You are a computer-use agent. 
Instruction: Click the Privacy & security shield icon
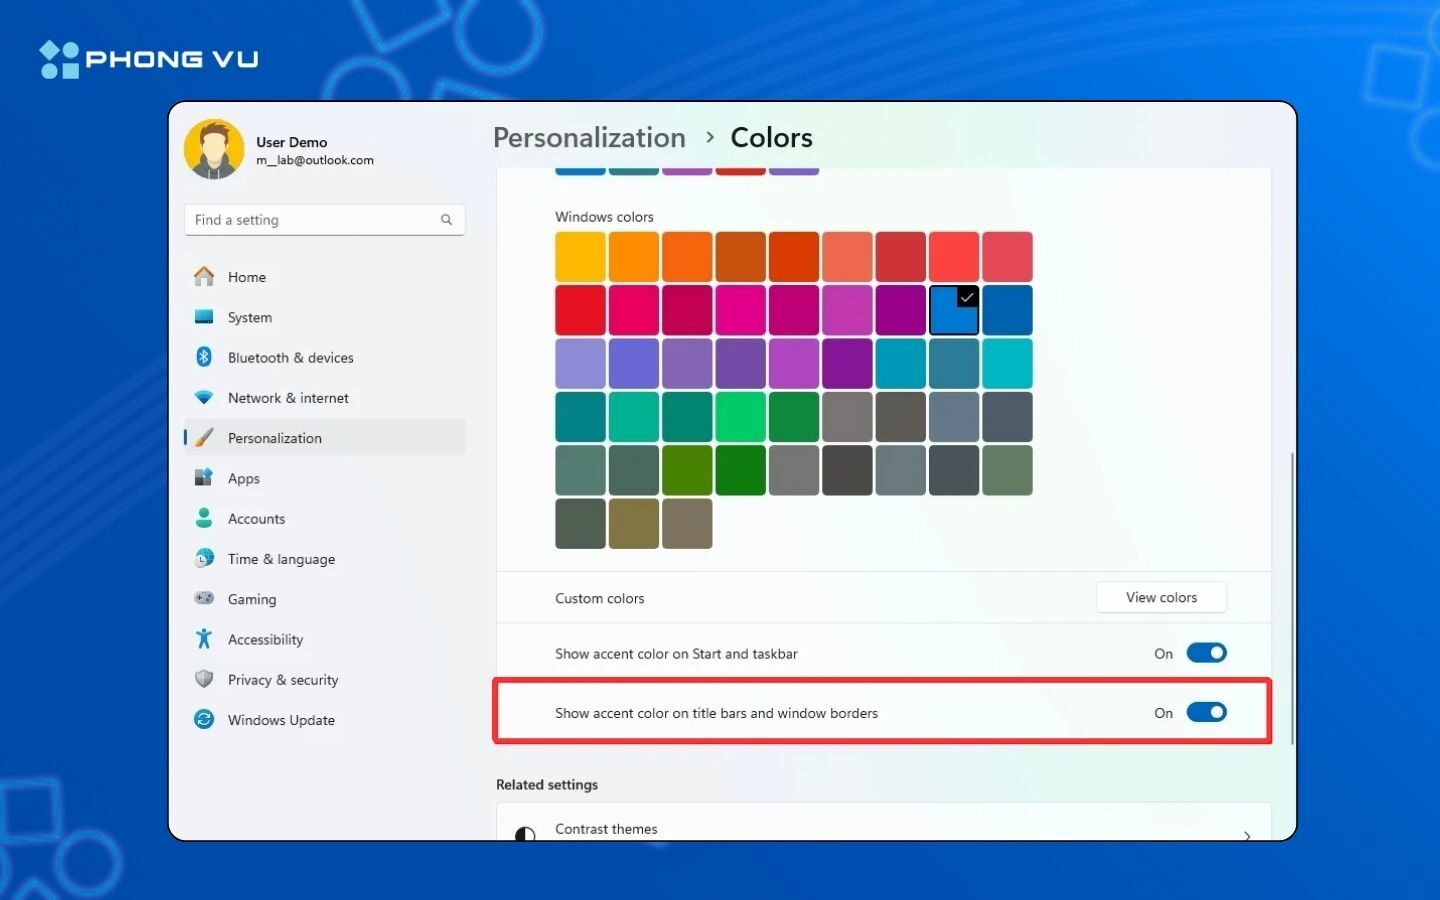204,679
